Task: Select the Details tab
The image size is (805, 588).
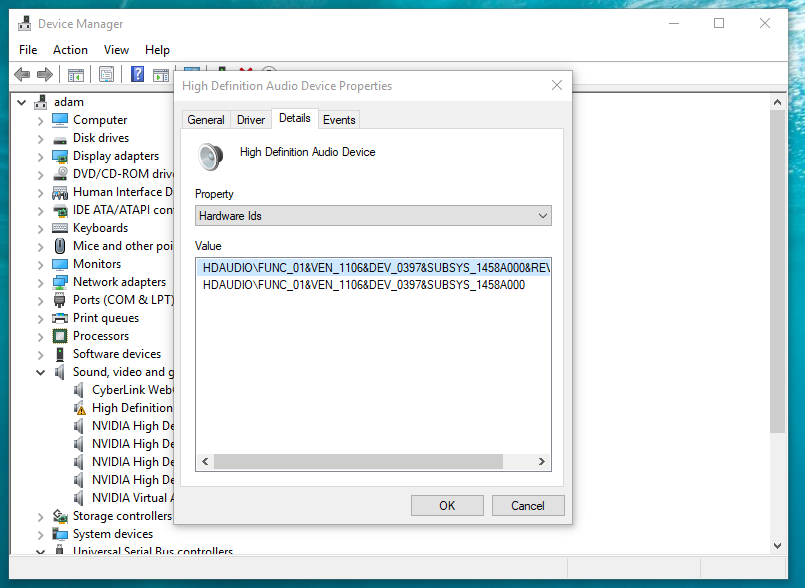Action: pyautogui.click(x=295, y=118)
